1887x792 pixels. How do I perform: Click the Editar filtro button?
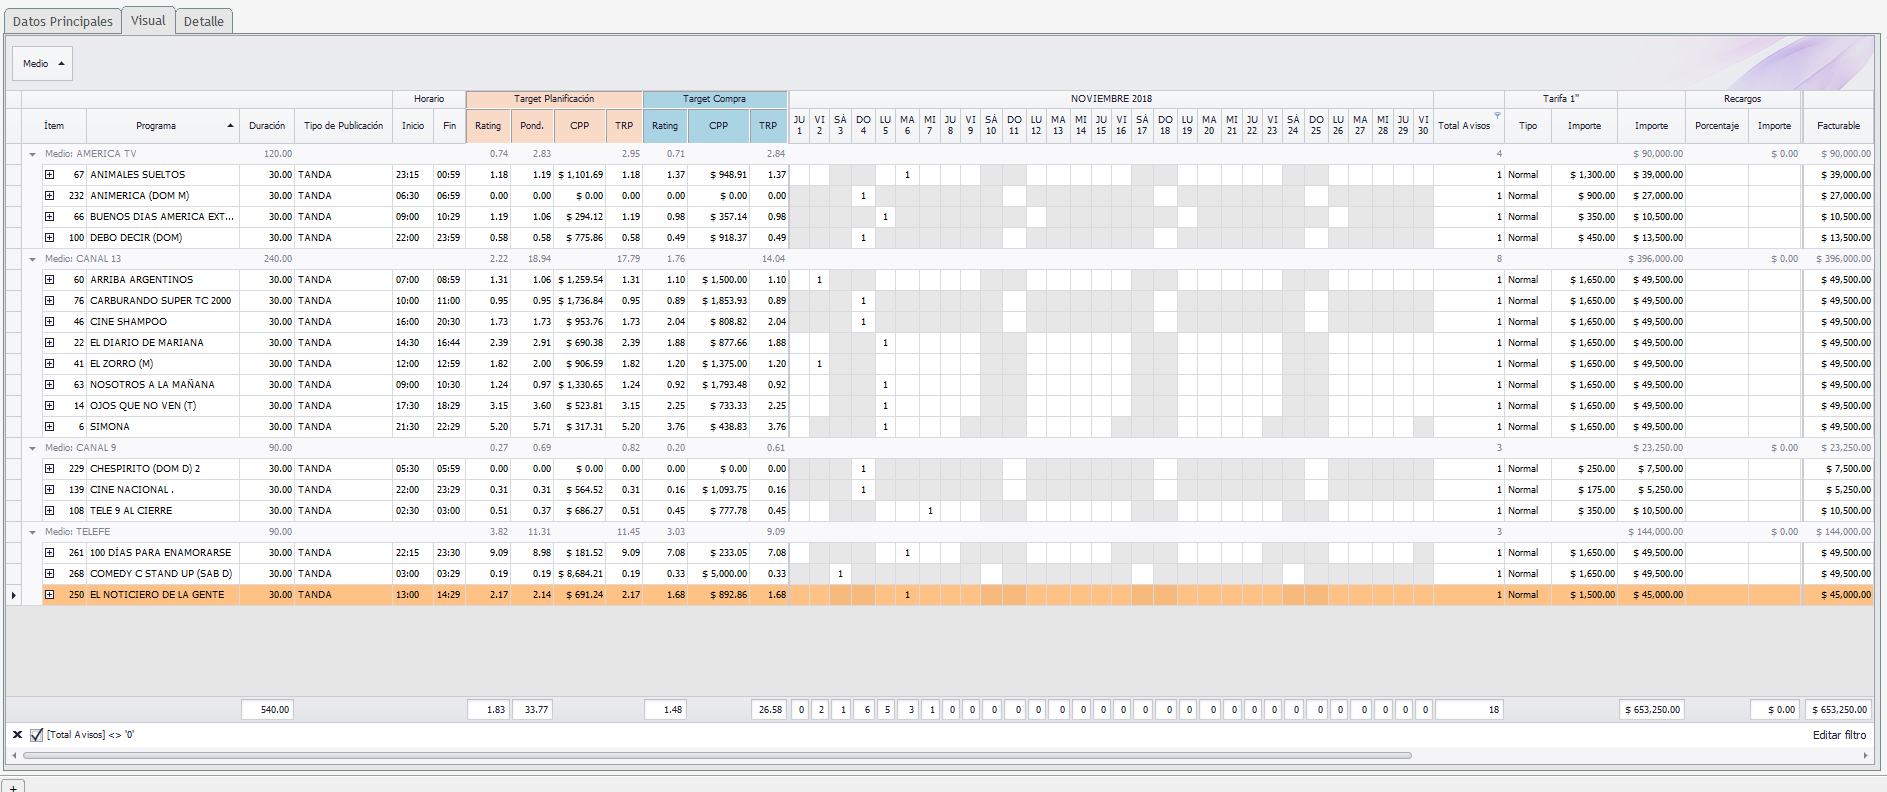(x=1839, y=735)
